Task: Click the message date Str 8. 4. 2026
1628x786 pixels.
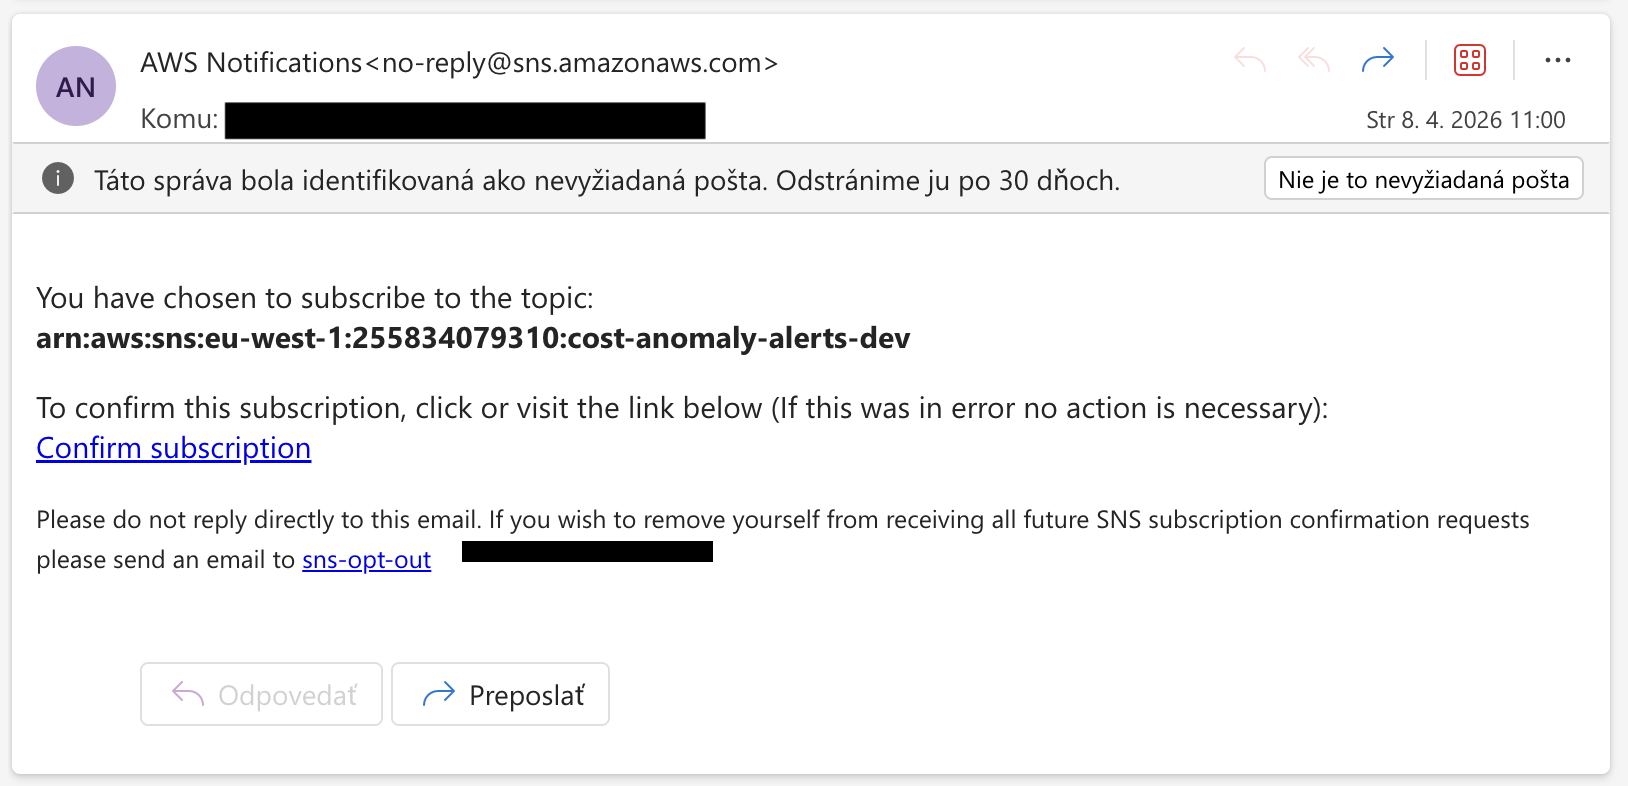Action: tap(1466, 119)
